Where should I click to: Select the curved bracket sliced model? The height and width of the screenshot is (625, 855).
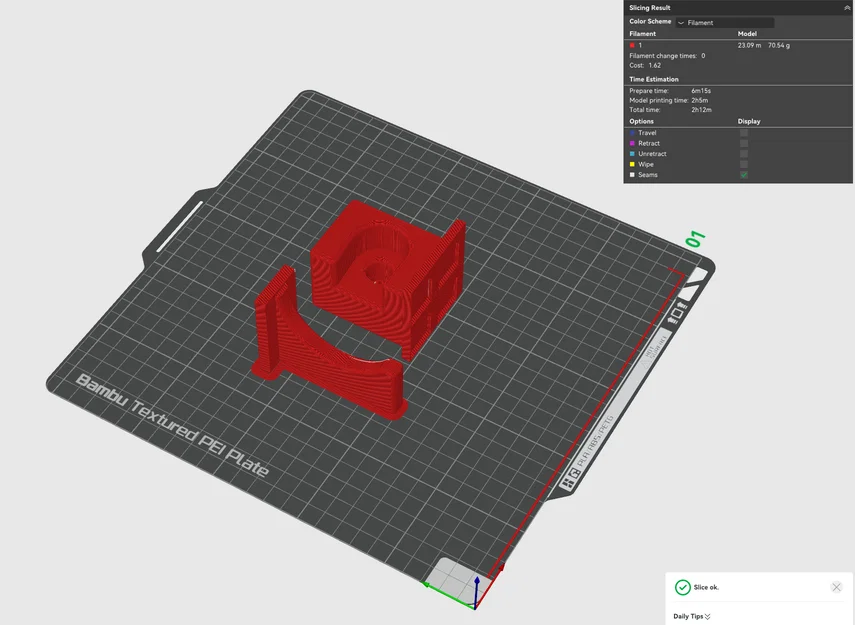click(329, 346)
